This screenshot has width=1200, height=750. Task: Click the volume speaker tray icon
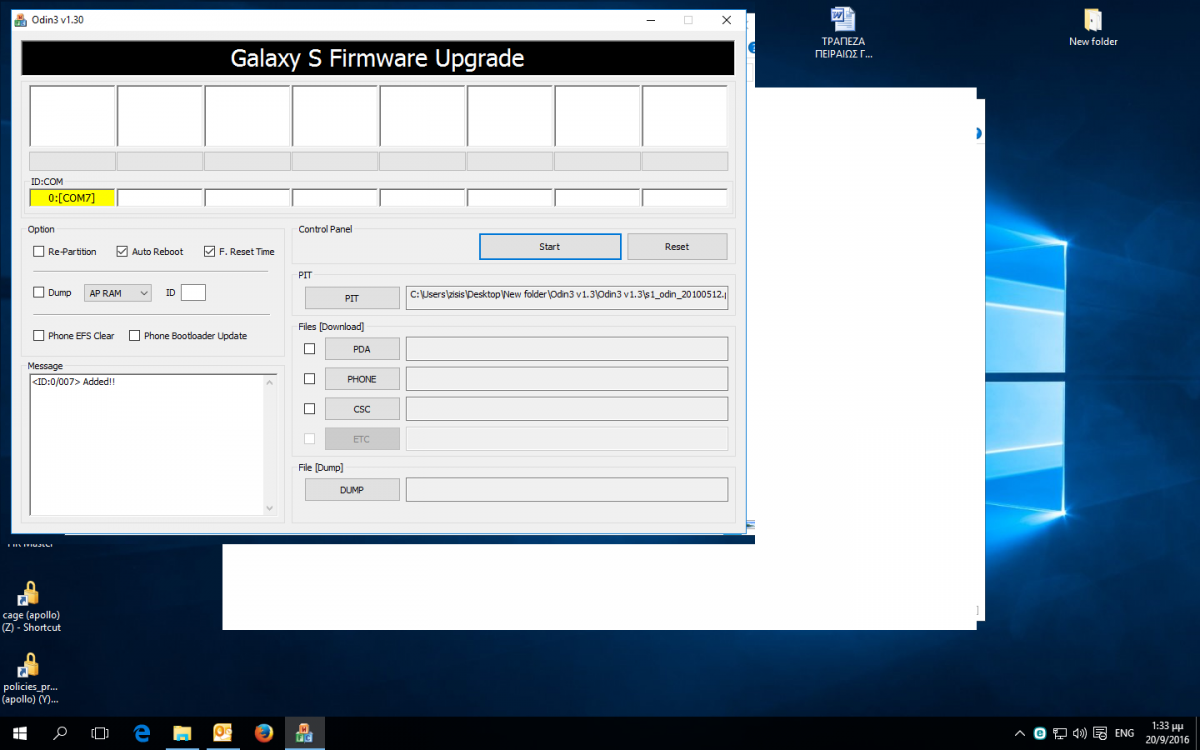pos(1079,733)
